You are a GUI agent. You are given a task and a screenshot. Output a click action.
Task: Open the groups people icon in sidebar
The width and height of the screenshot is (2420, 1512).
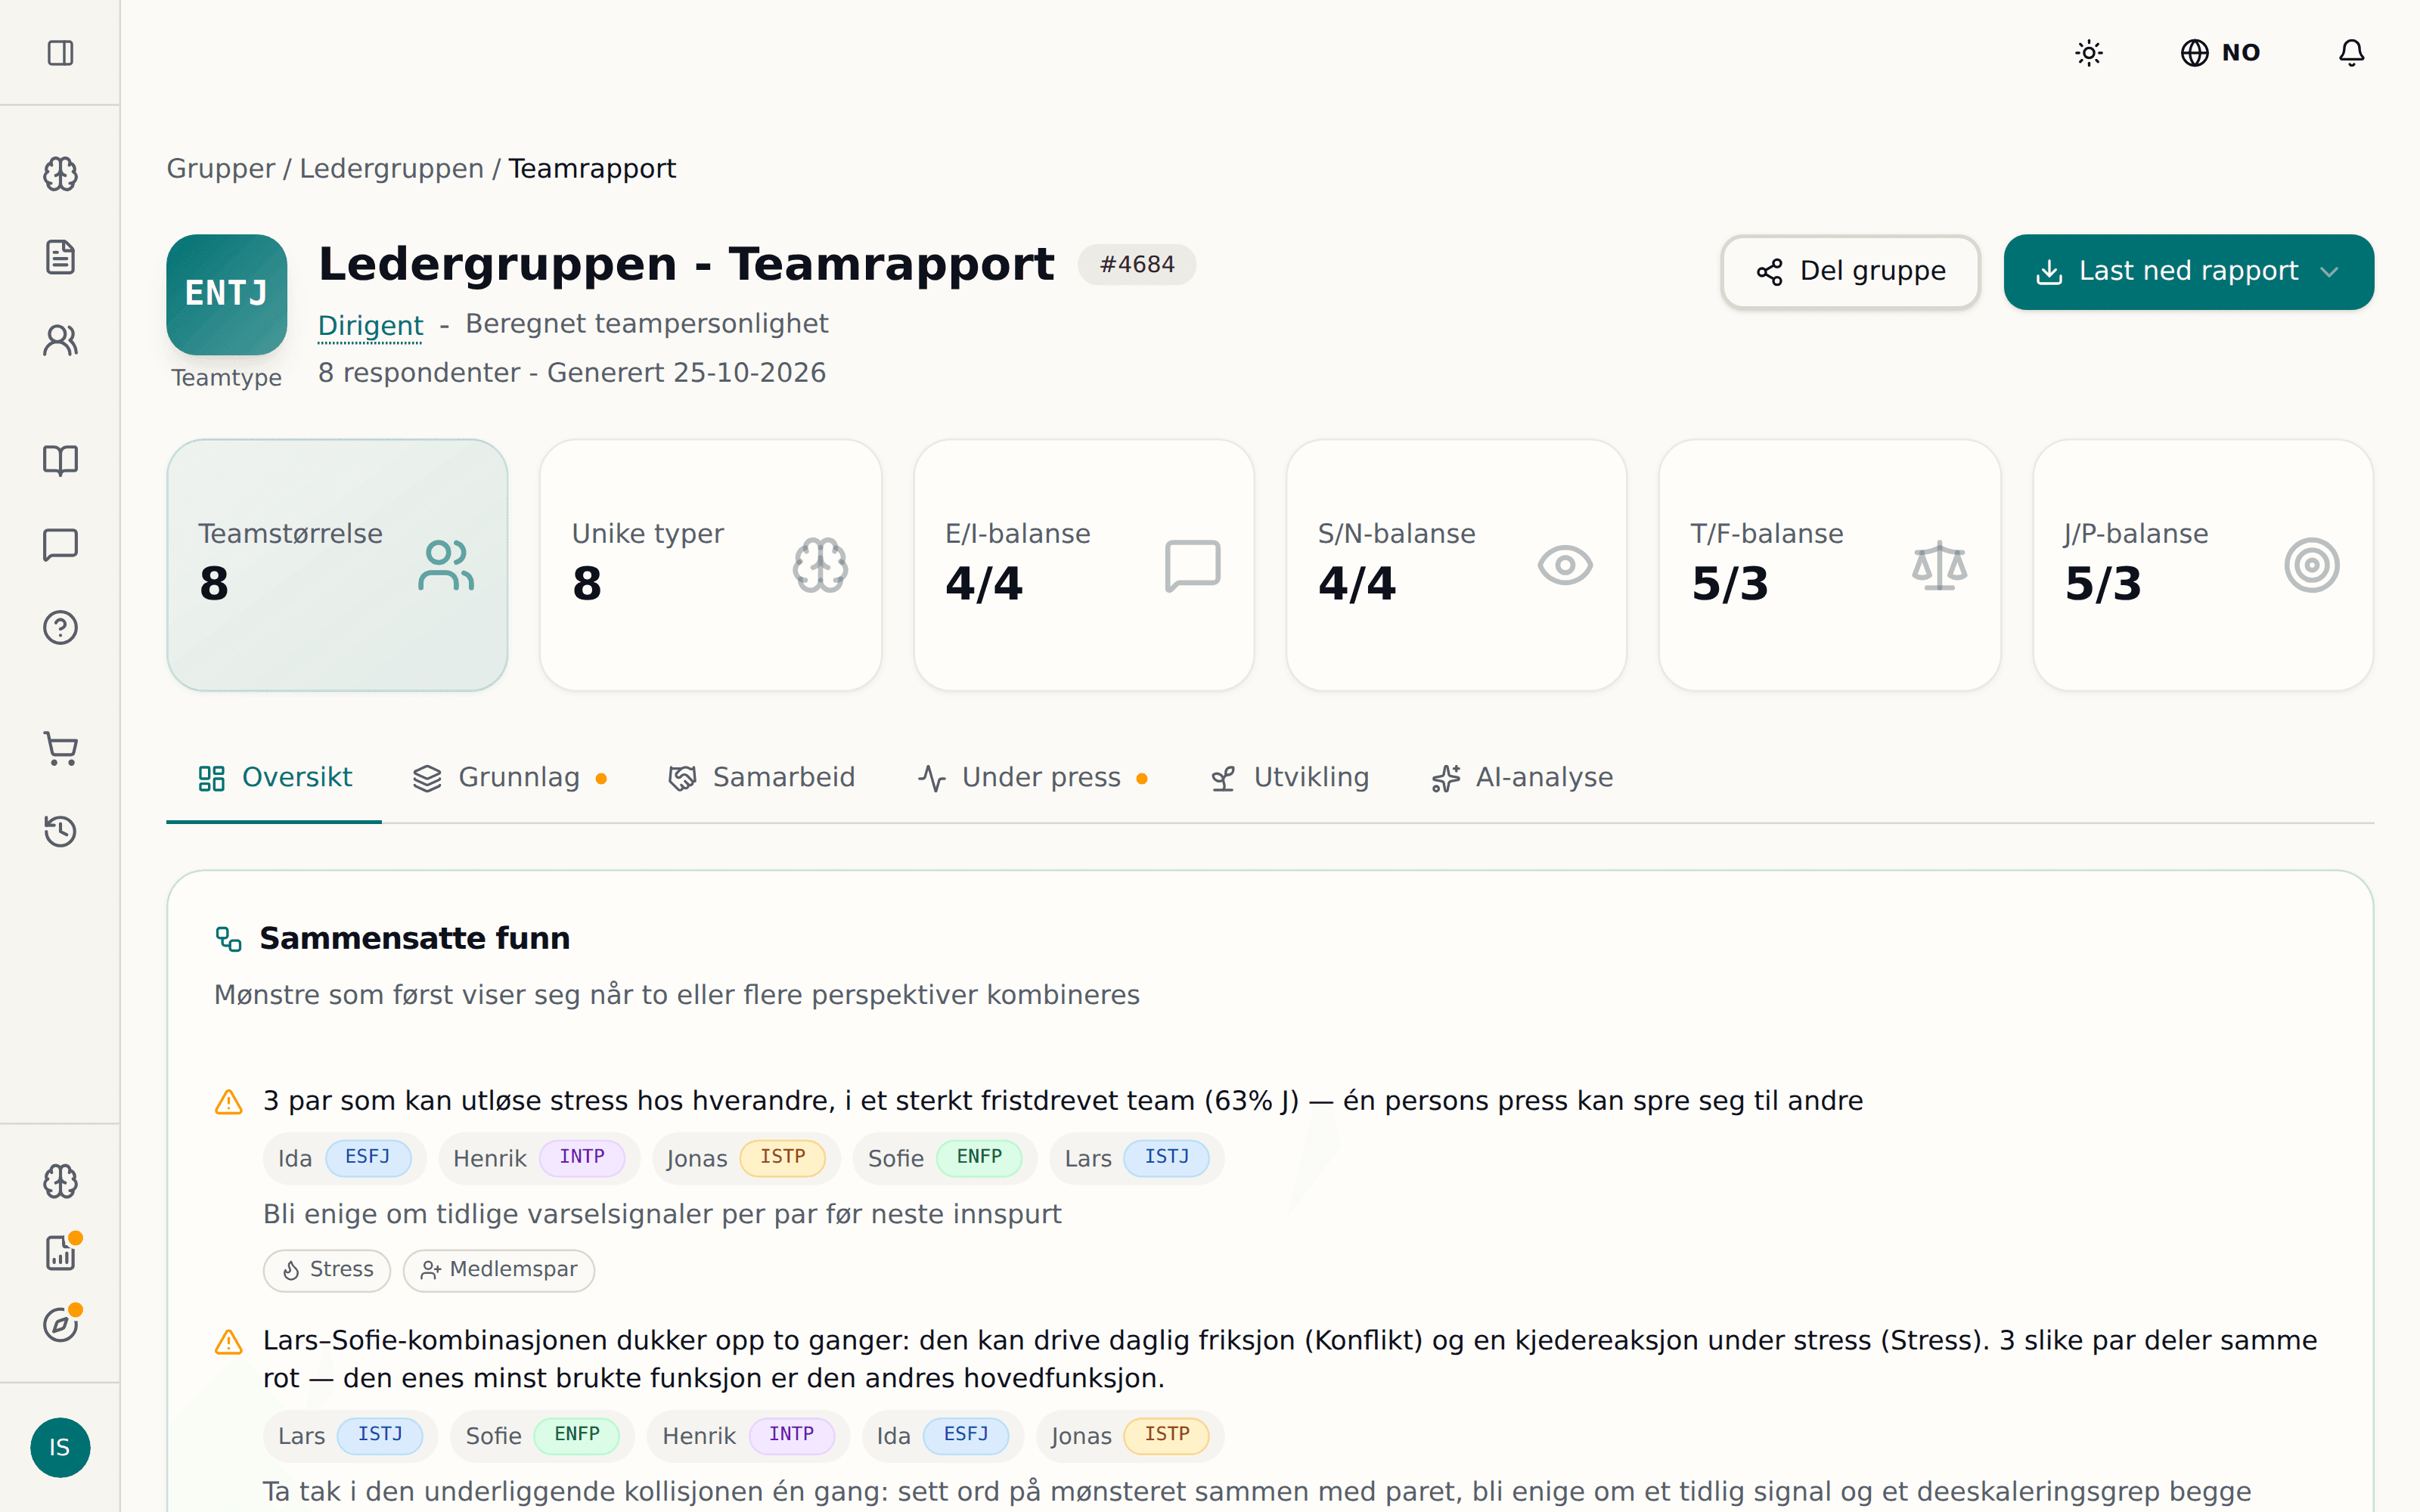click(60, 340)
